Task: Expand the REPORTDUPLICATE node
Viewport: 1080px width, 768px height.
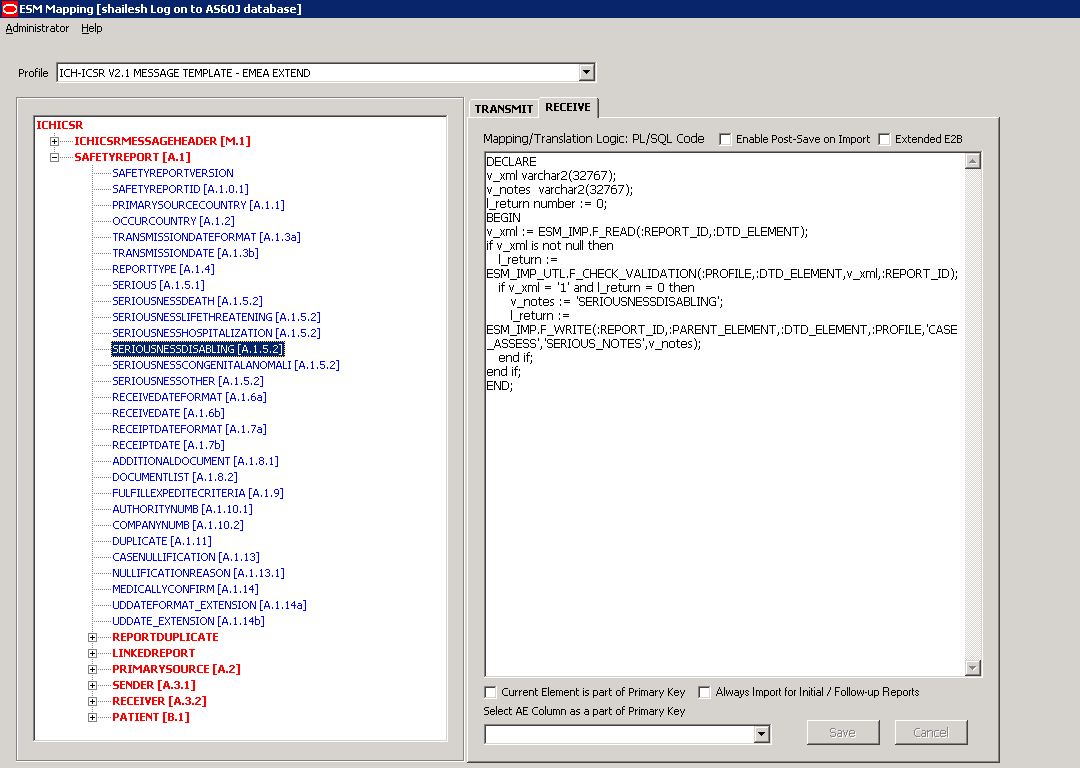Action: [x=92, y=637]
